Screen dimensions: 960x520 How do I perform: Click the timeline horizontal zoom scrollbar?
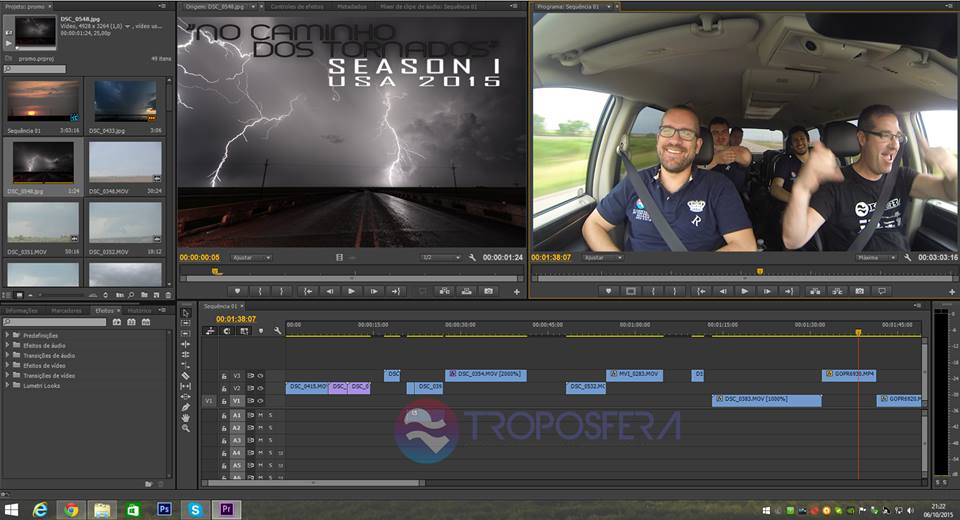[x=313, y=483]
